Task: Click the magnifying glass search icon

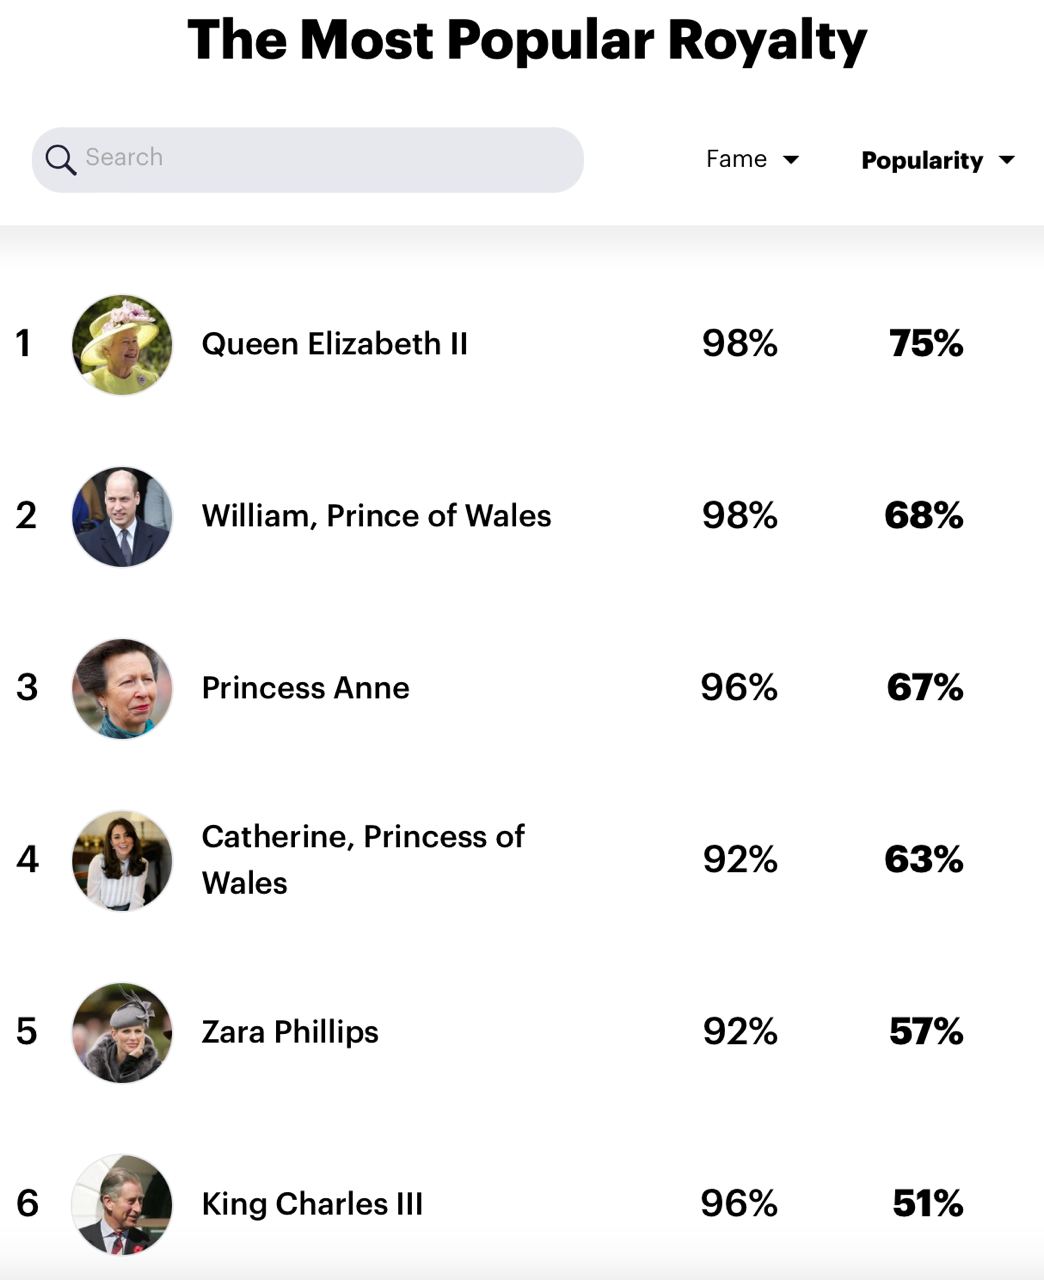Action: [x=60, y=160]
